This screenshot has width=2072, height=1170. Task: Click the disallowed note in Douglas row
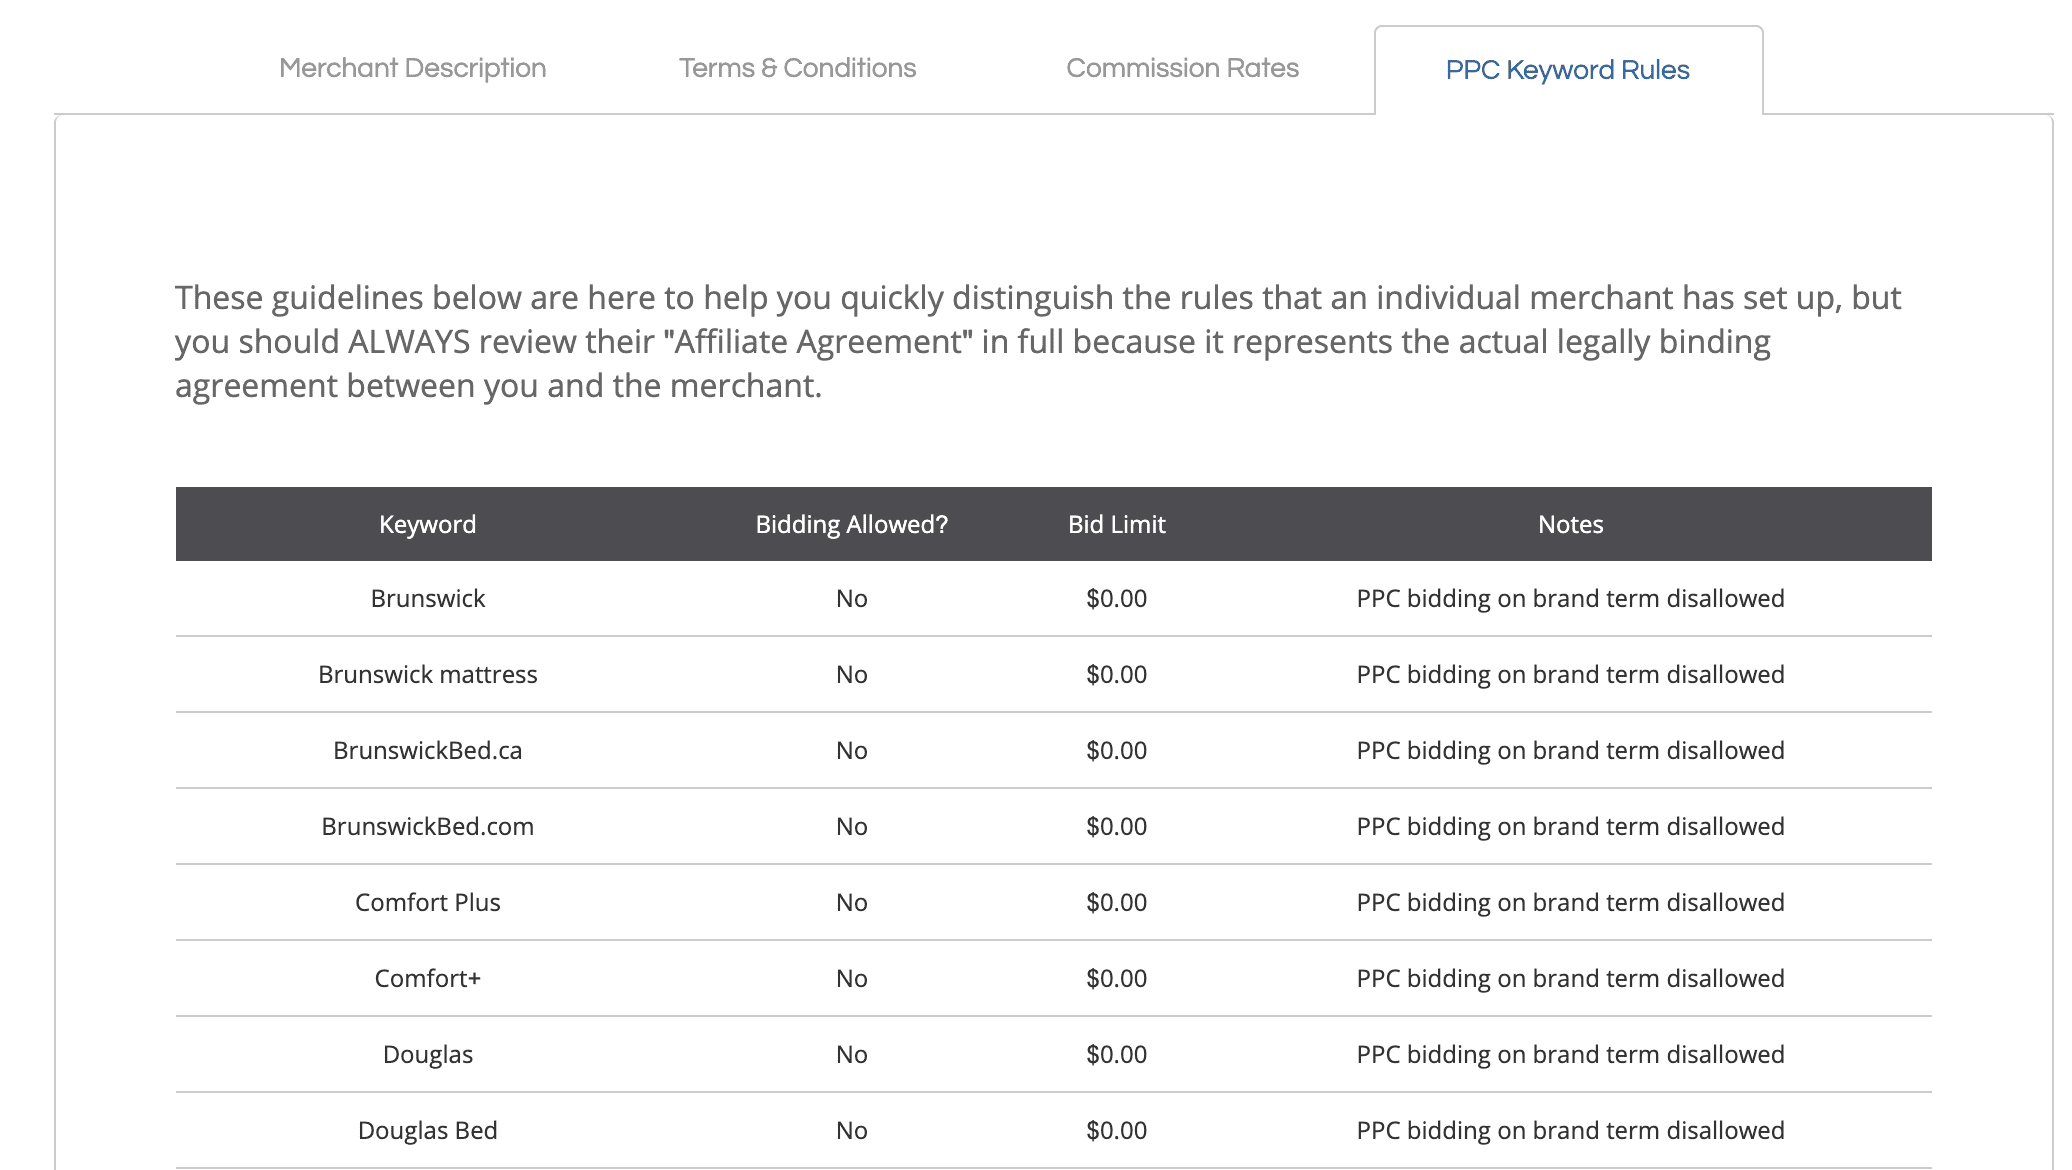point(1570,1054)
